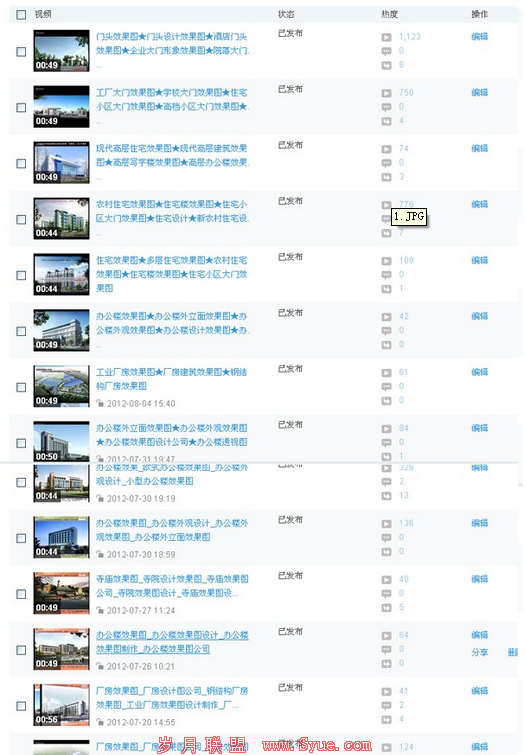Tick the checkbox for 住宅效果图★多层住宅 video
This screenshot has height=755, width=526.
point(21,275)
